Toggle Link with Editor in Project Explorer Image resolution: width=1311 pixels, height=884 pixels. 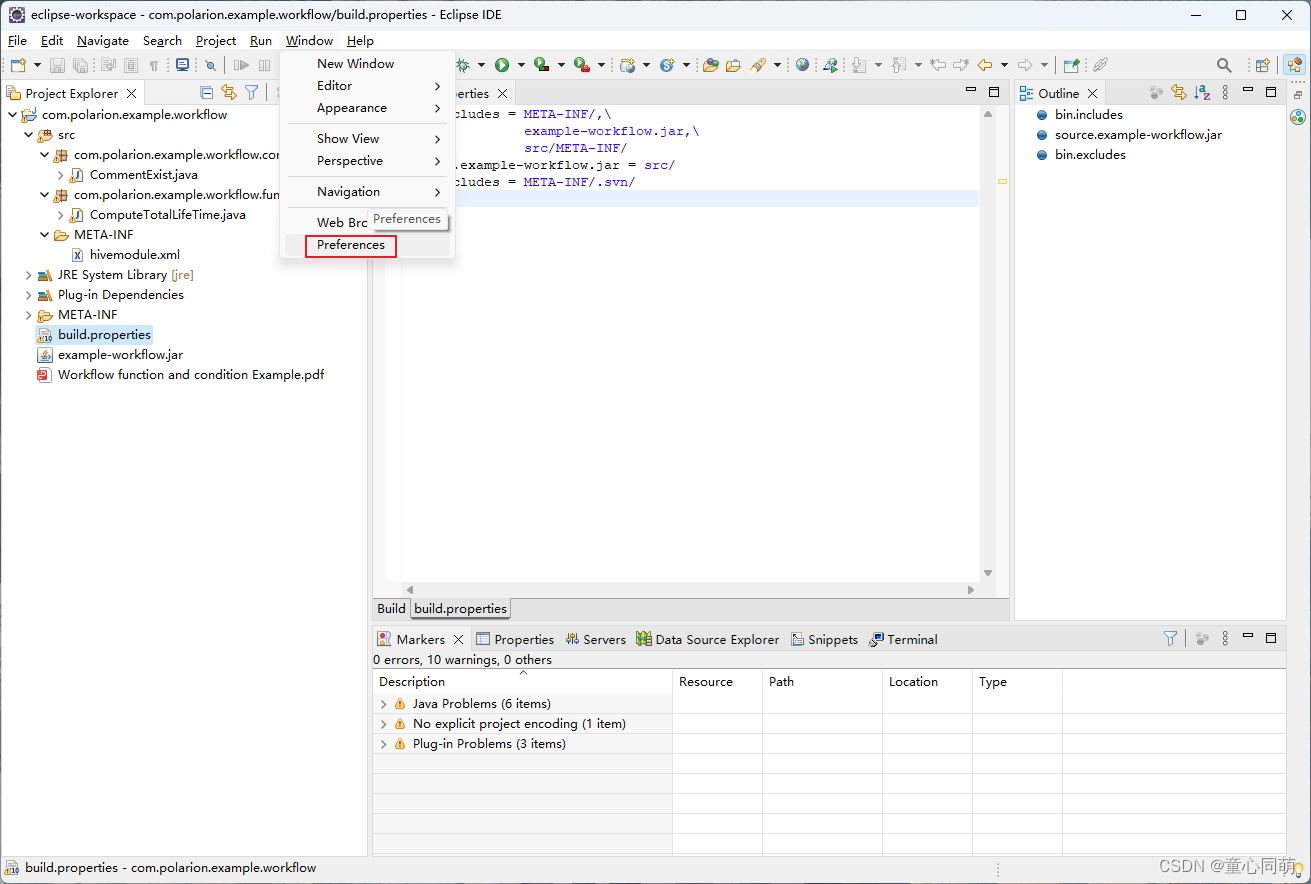229,93
